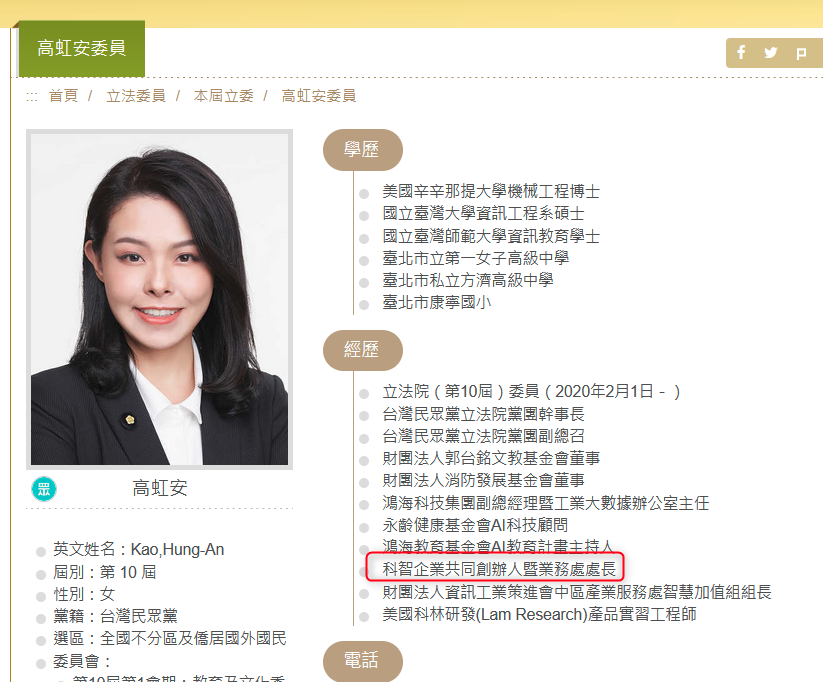Open 本屆立委 breadcrumb link
This screenshot has height=682, width=823.
click(x=224, y=96)
